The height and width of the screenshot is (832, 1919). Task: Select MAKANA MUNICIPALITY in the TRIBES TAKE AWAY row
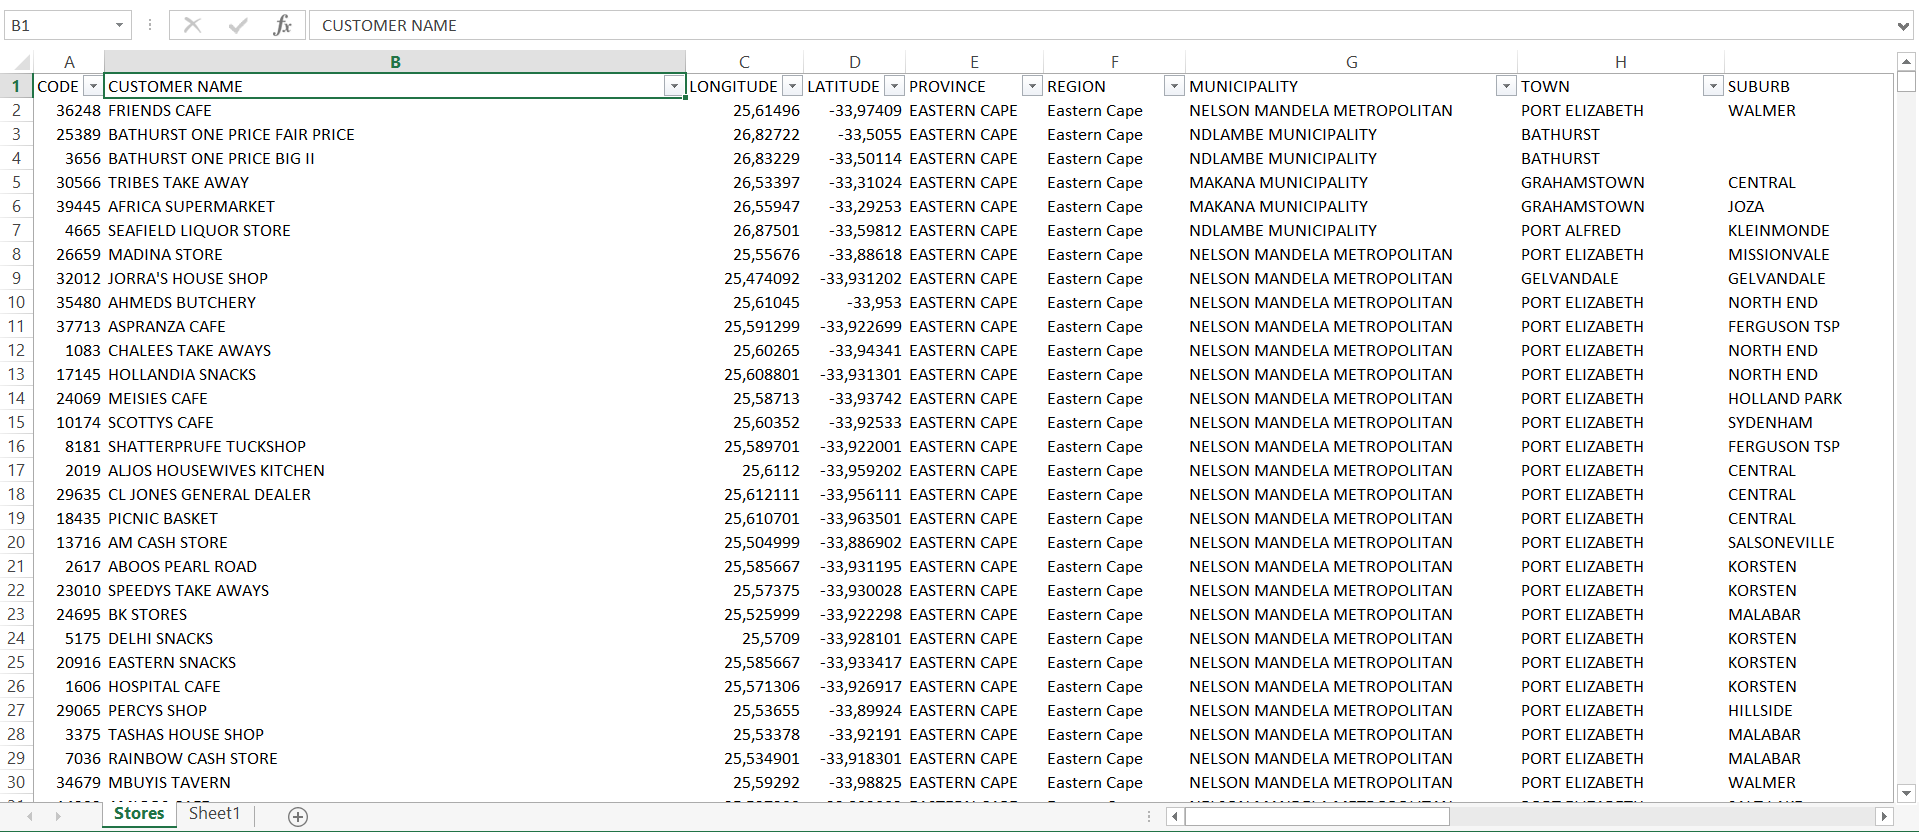(x=1352, y=183)
